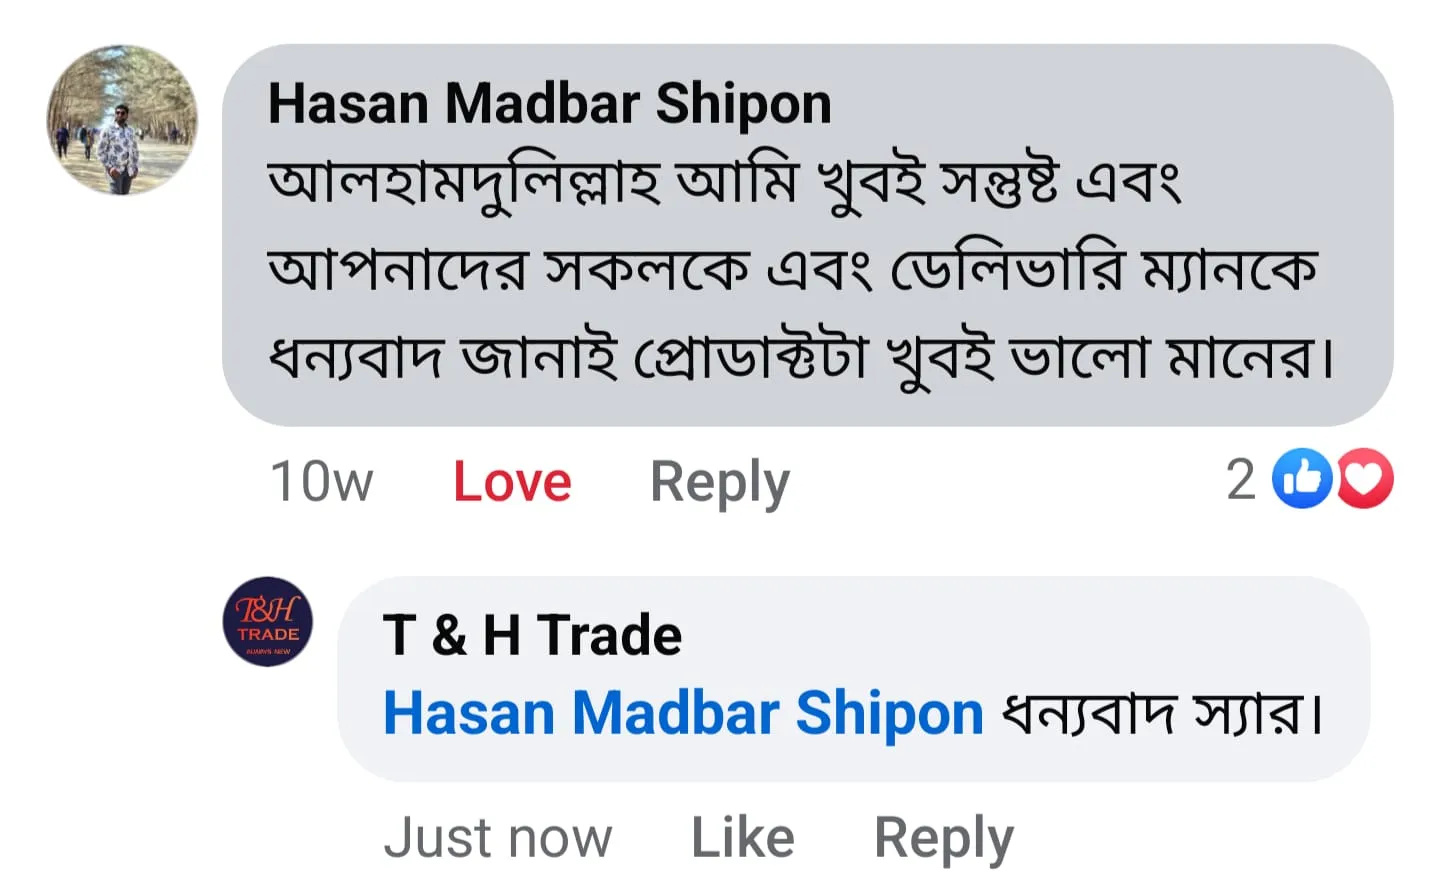The image size is (1440, 871).
Task: Reply to the T & H Trade comment
Action: click(943, 837)
